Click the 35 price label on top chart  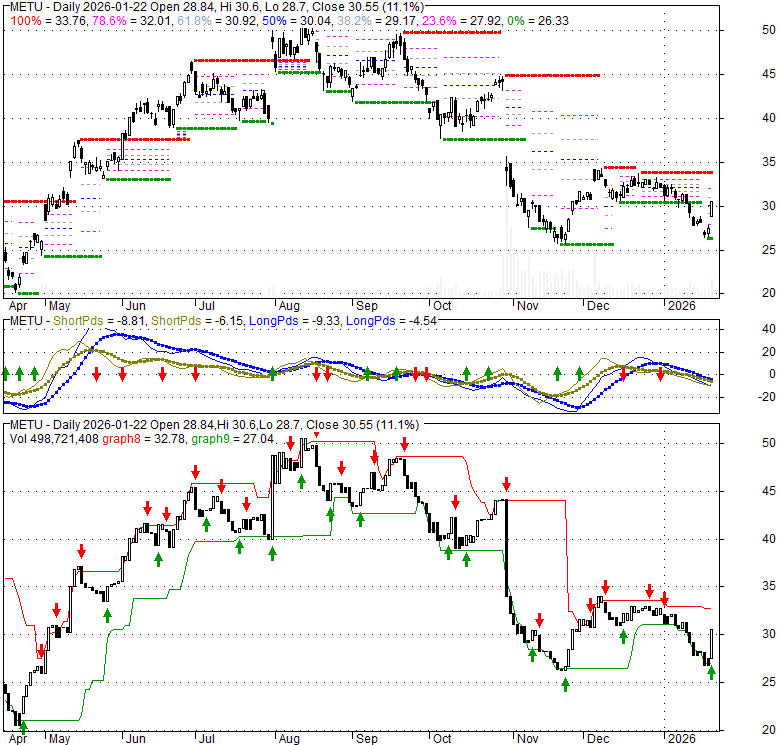click(x=769, y=162)
